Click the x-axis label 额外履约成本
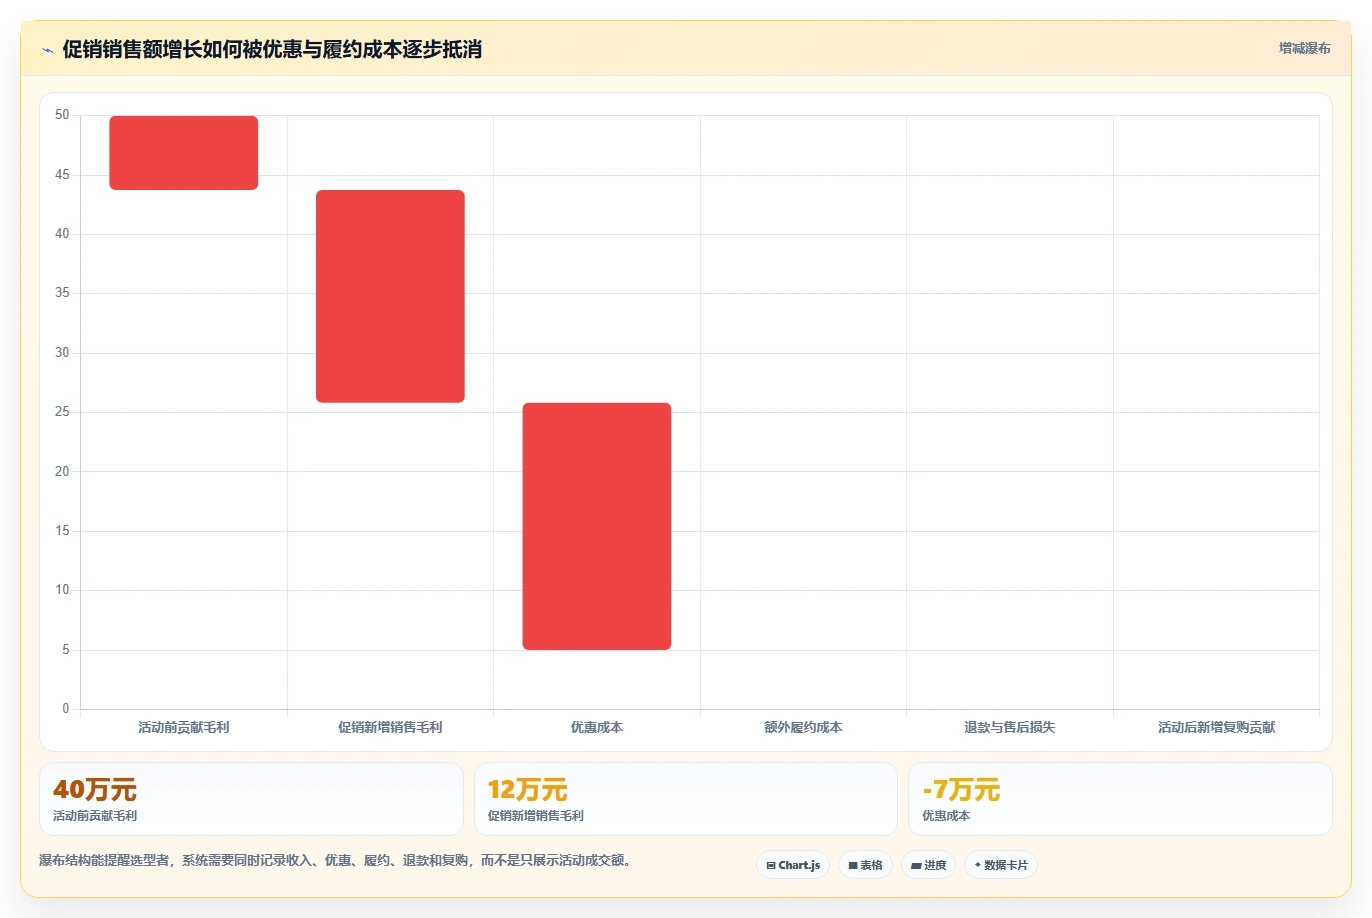The width and height of the screenshot is (1372, 918). 803,727
